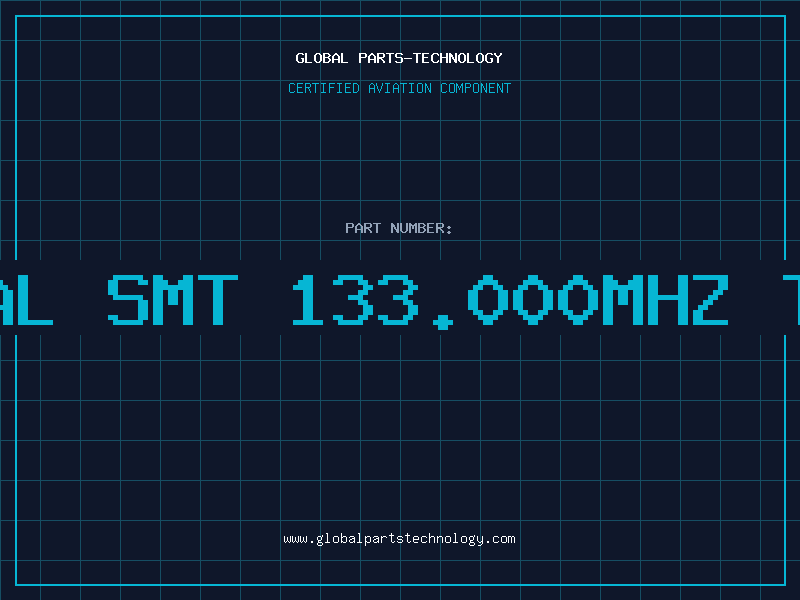Click the 'GLOBAL PARTS-TECHNOLOGY' heading

pos(399,58)
